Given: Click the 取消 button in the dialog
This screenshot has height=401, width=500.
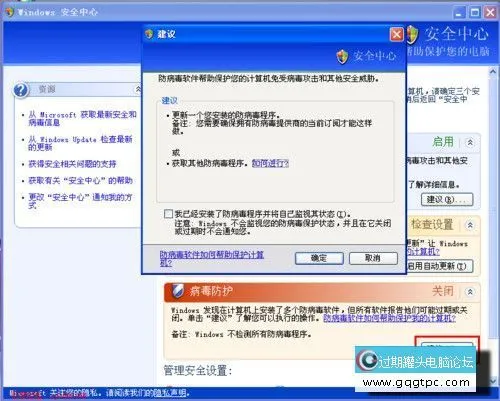Looking at the screenshot, I should (373, 258).
